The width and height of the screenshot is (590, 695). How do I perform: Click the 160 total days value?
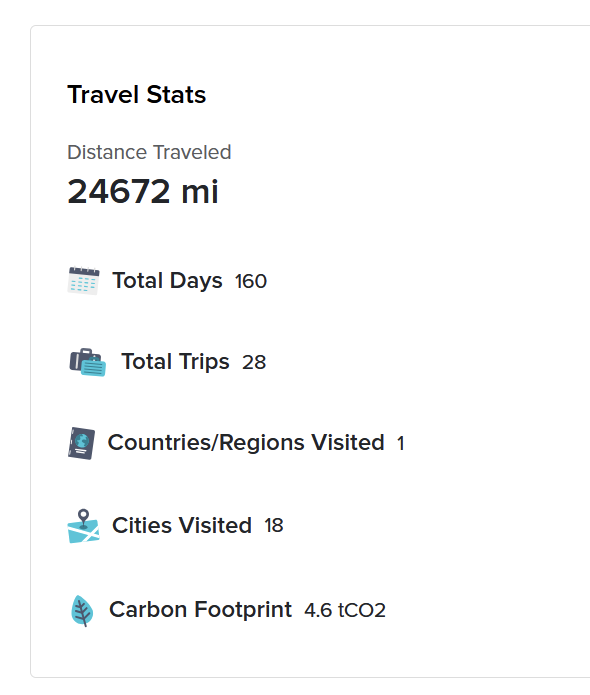(251, 281)
